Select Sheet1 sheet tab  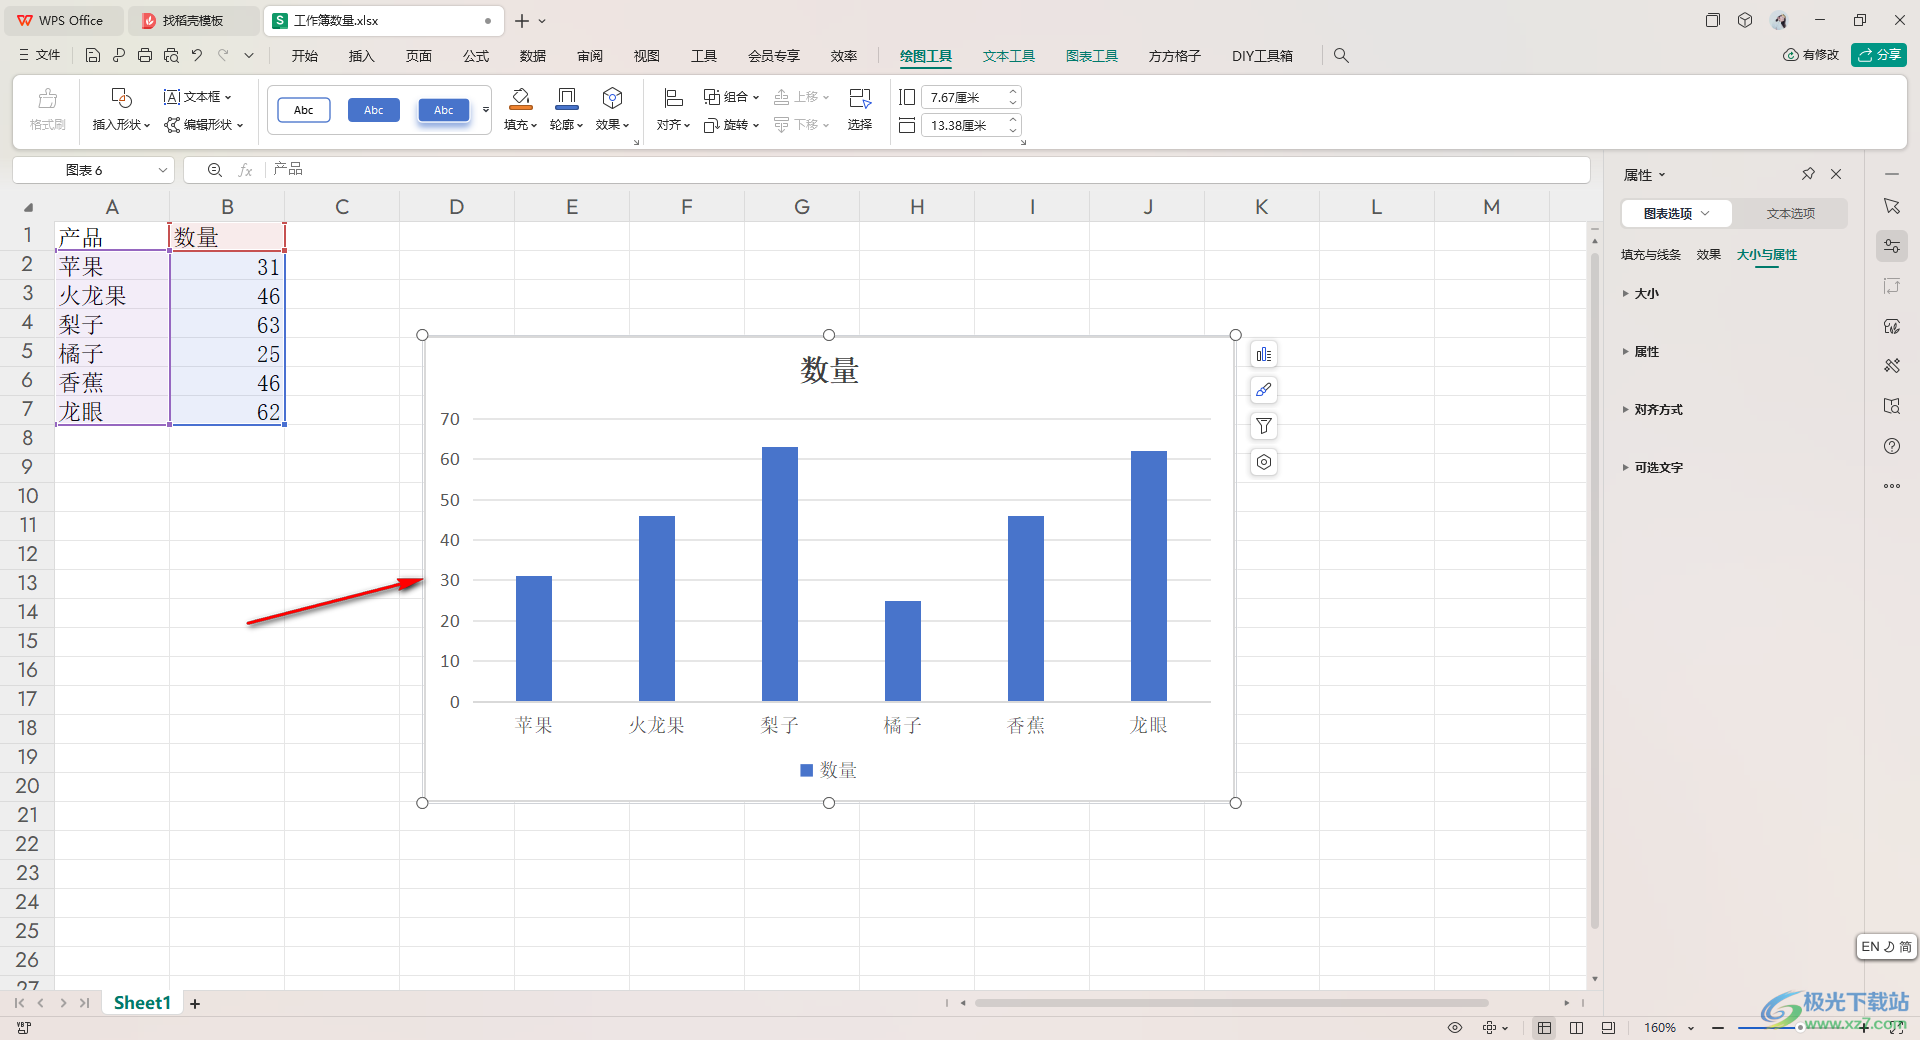142,1003
